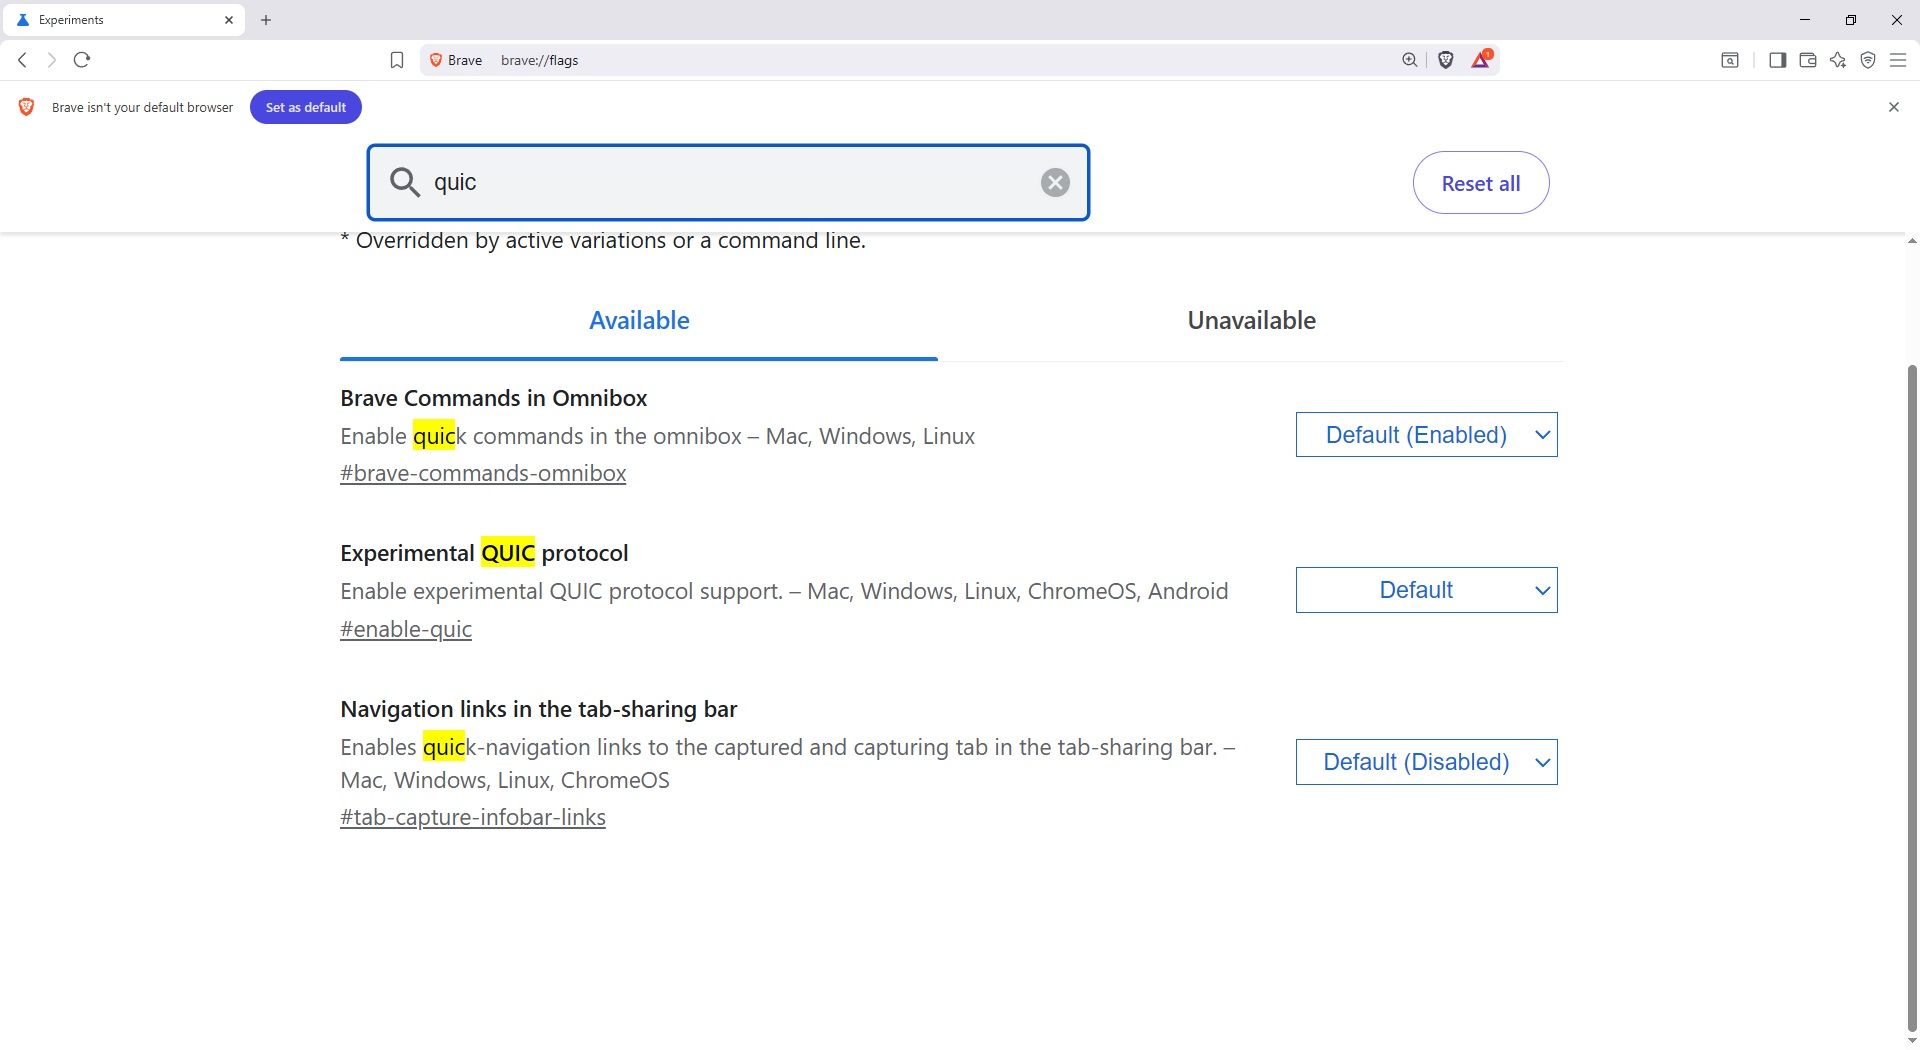1920x1050 pixels.
Task: Click the Reset all button
Action: click(x=1481, y=183)
